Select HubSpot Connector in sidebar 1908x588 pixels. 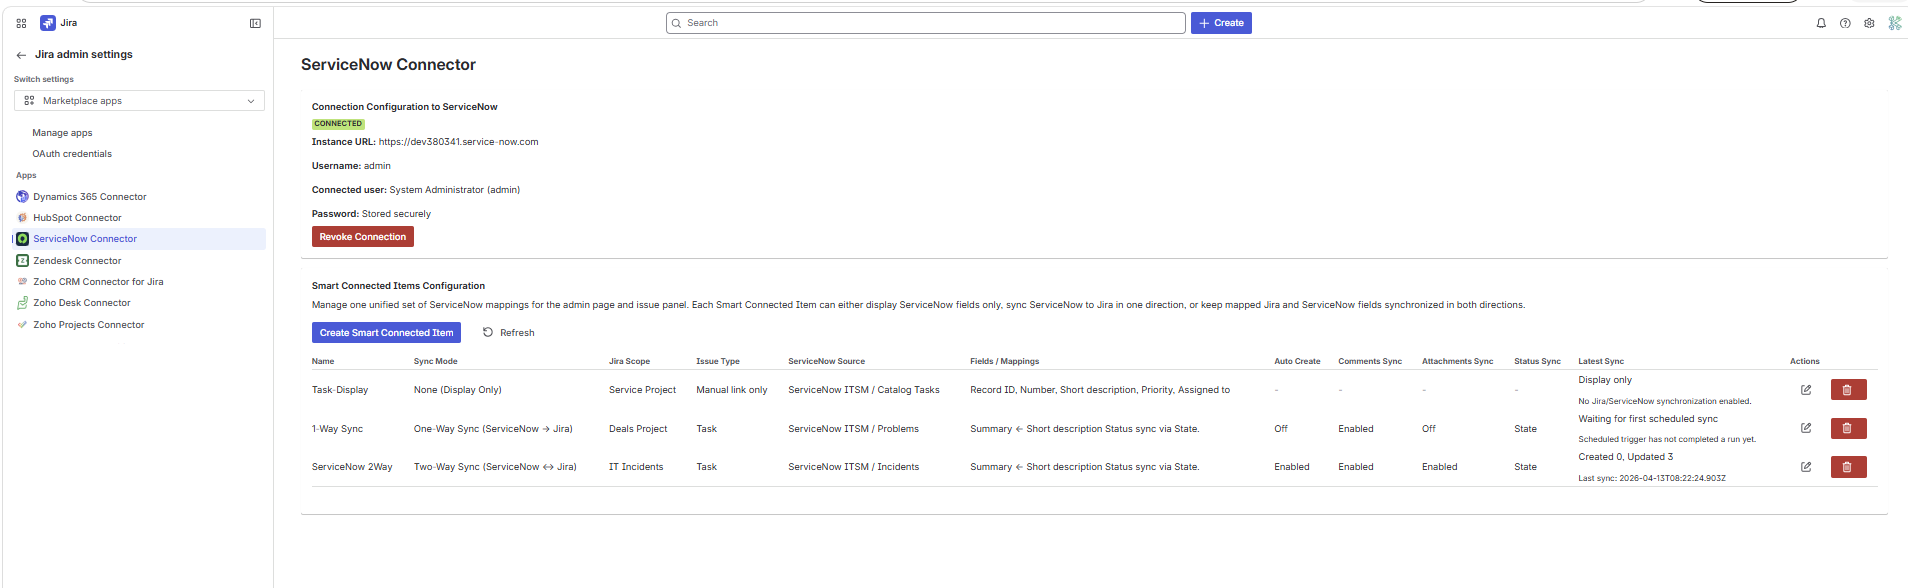click(x=77, y=218)
